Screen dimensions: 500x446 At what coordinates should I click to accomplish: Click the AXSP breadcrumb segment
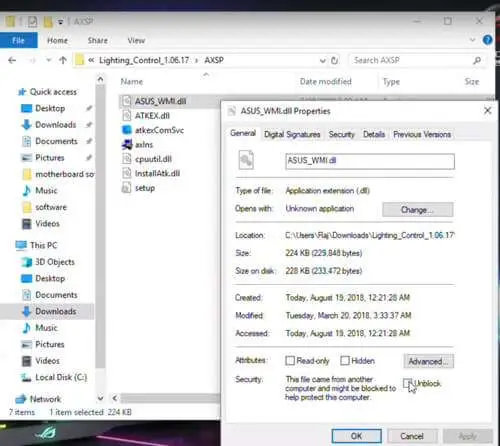214,60
